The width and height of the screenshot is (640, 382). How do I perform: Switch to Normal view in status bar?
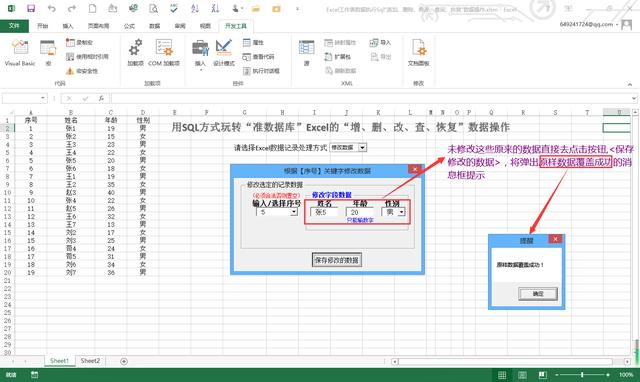pyautogui.click(x=502, y=375)
